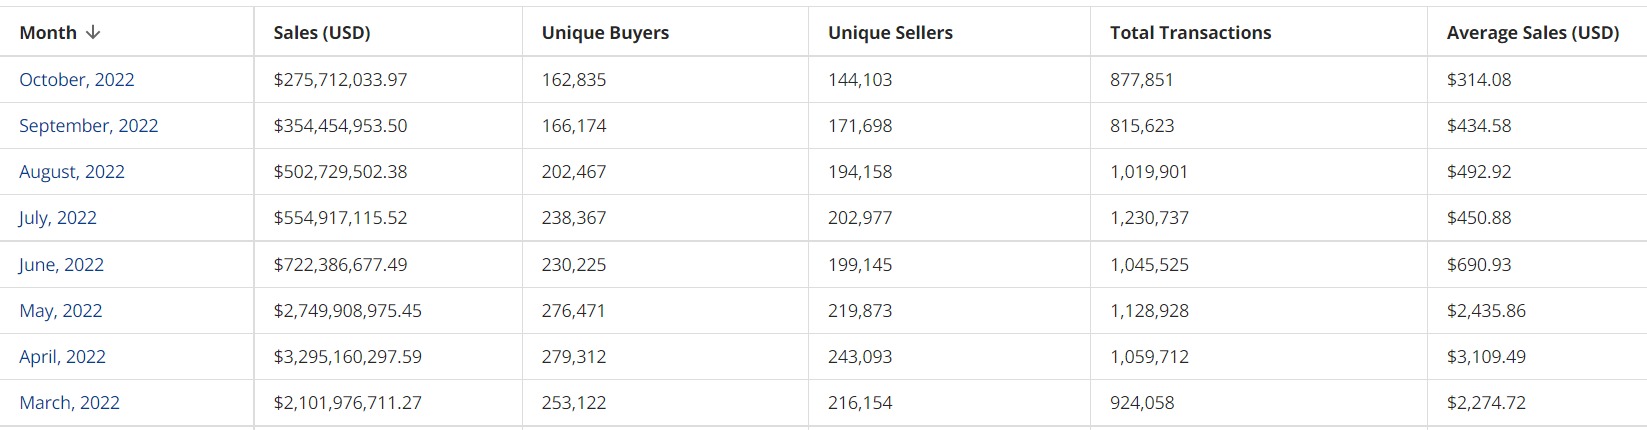Click the sort arrow next to Month
The height and width of the screenshot is (430, 1647).
93,33
